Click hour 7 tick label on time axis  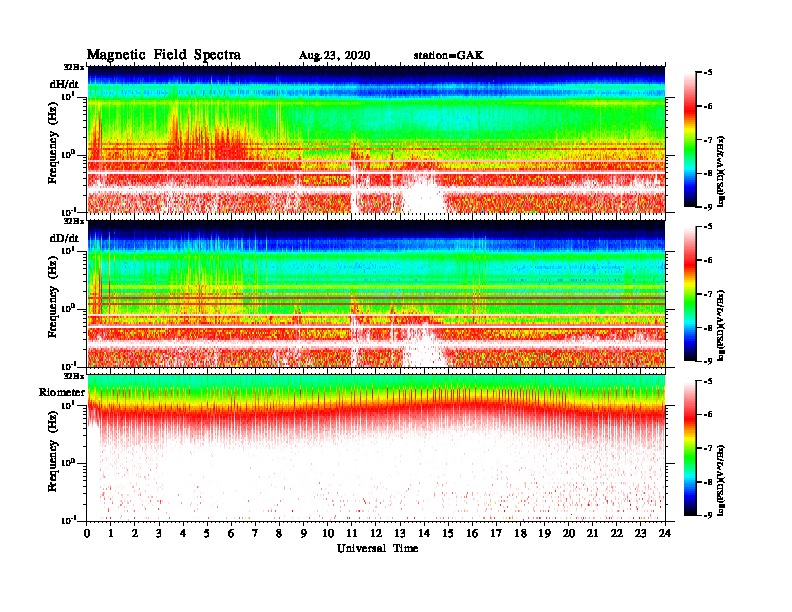point(256,533)
